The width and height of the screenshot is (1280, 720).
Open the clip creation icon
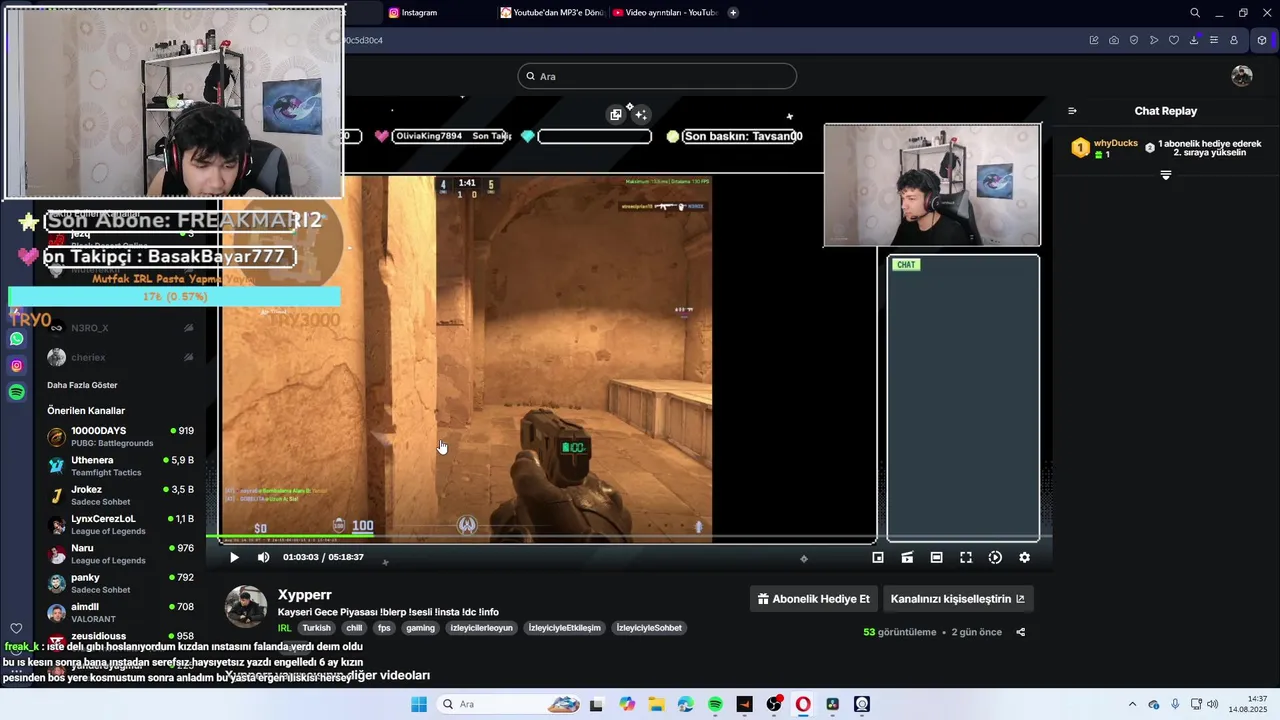click(907, 558)
